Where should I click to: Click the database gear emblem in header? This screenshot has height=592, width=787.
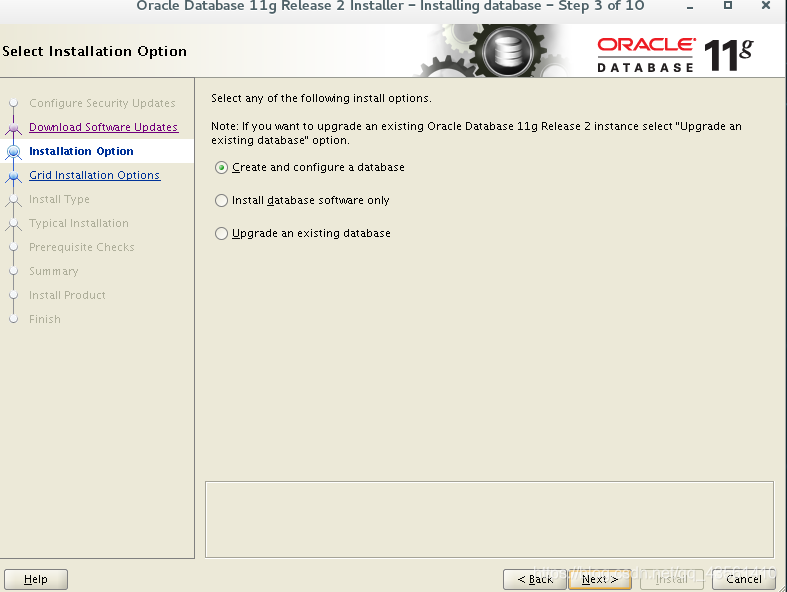point(506,51)
